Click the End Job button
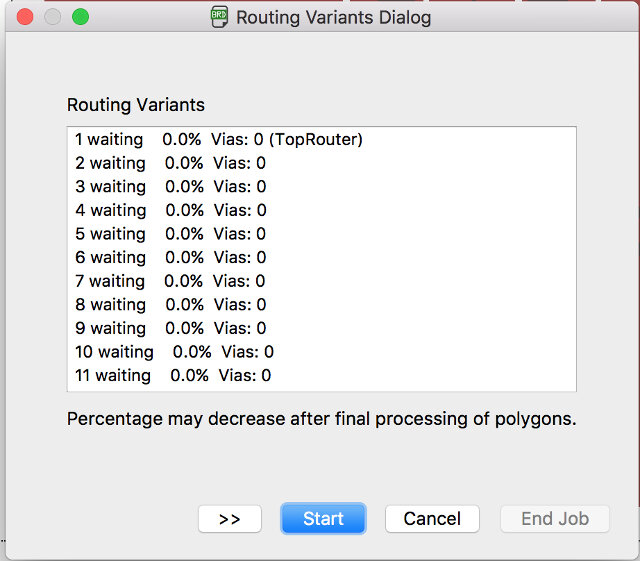 pyautogui.click(x=555, y=519)
